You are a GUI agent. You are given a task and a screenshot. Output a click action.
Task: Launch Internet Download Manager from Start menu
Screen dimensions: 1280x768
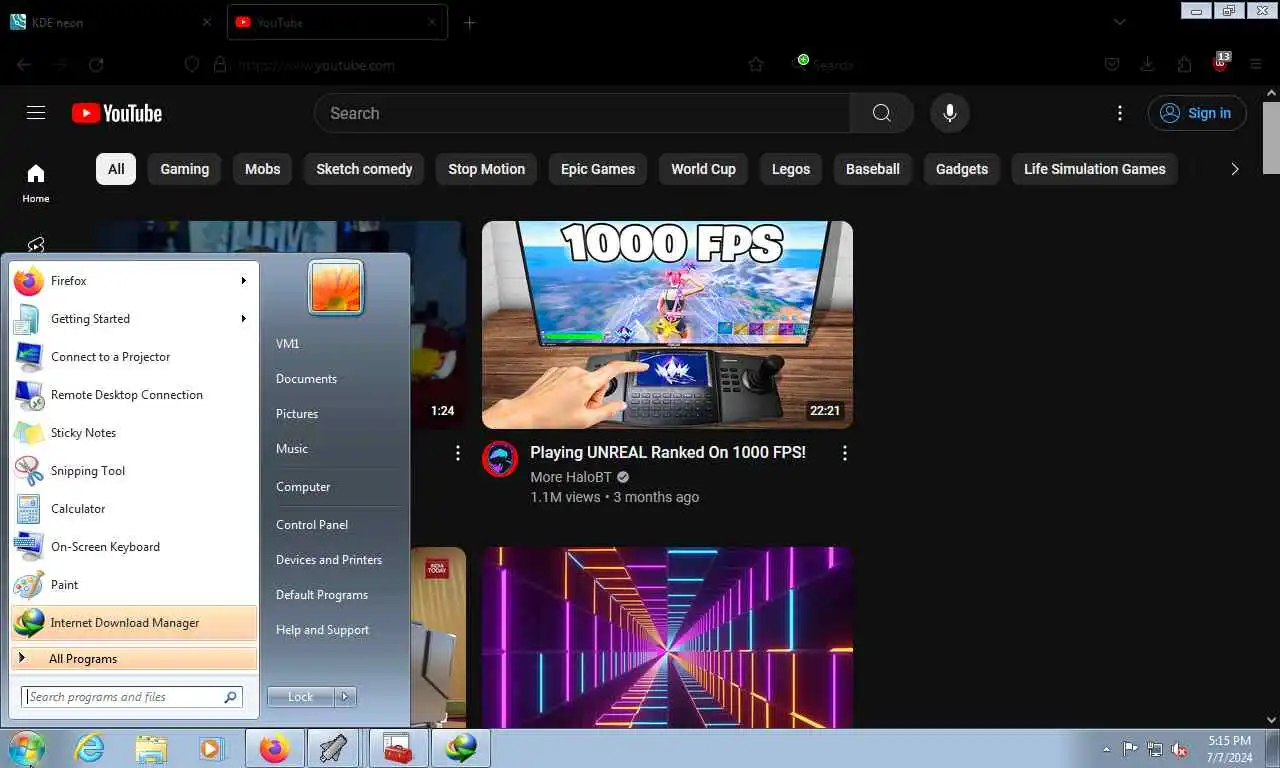click(133, 623)
